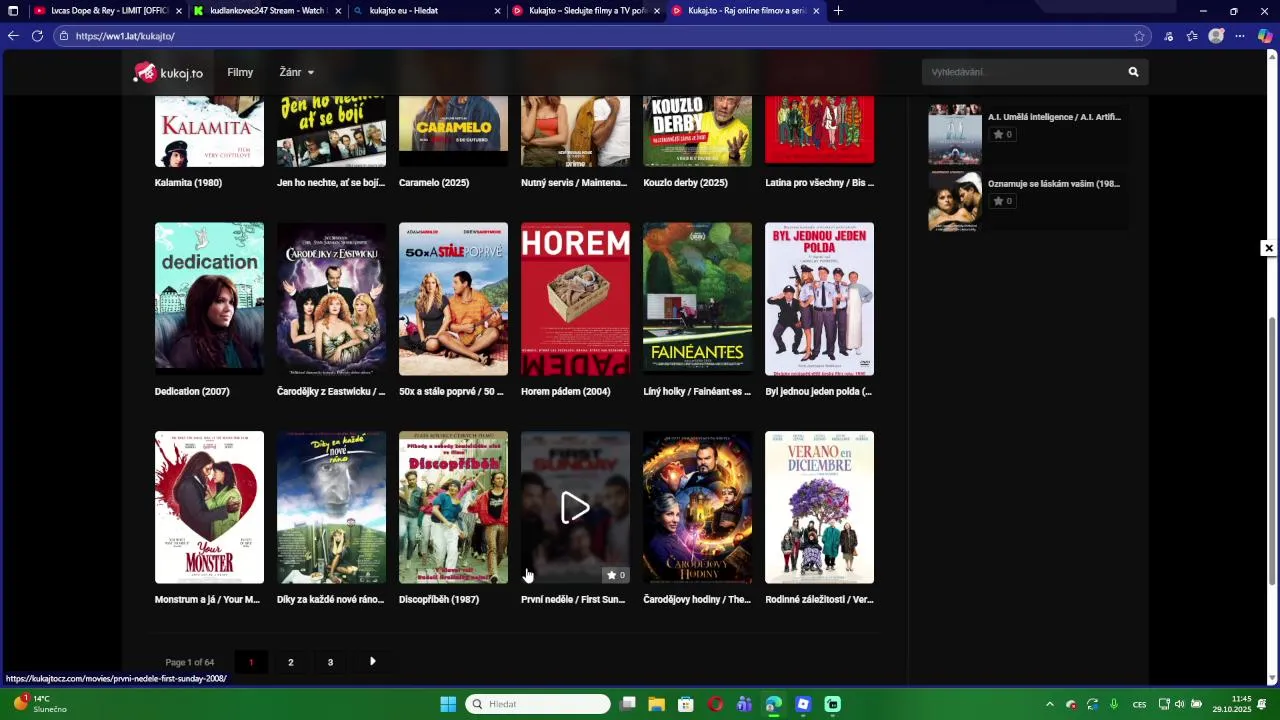Close the side ad panel with X
The image size is (1280, 720).
1269,248
